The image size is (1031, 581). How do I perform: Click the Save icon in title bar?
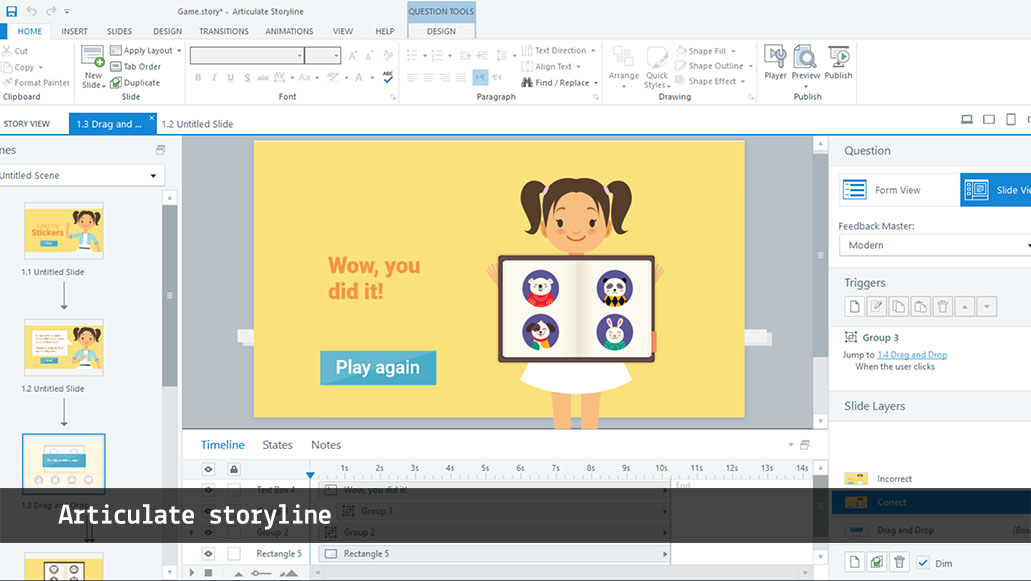(x=11, y=11)
